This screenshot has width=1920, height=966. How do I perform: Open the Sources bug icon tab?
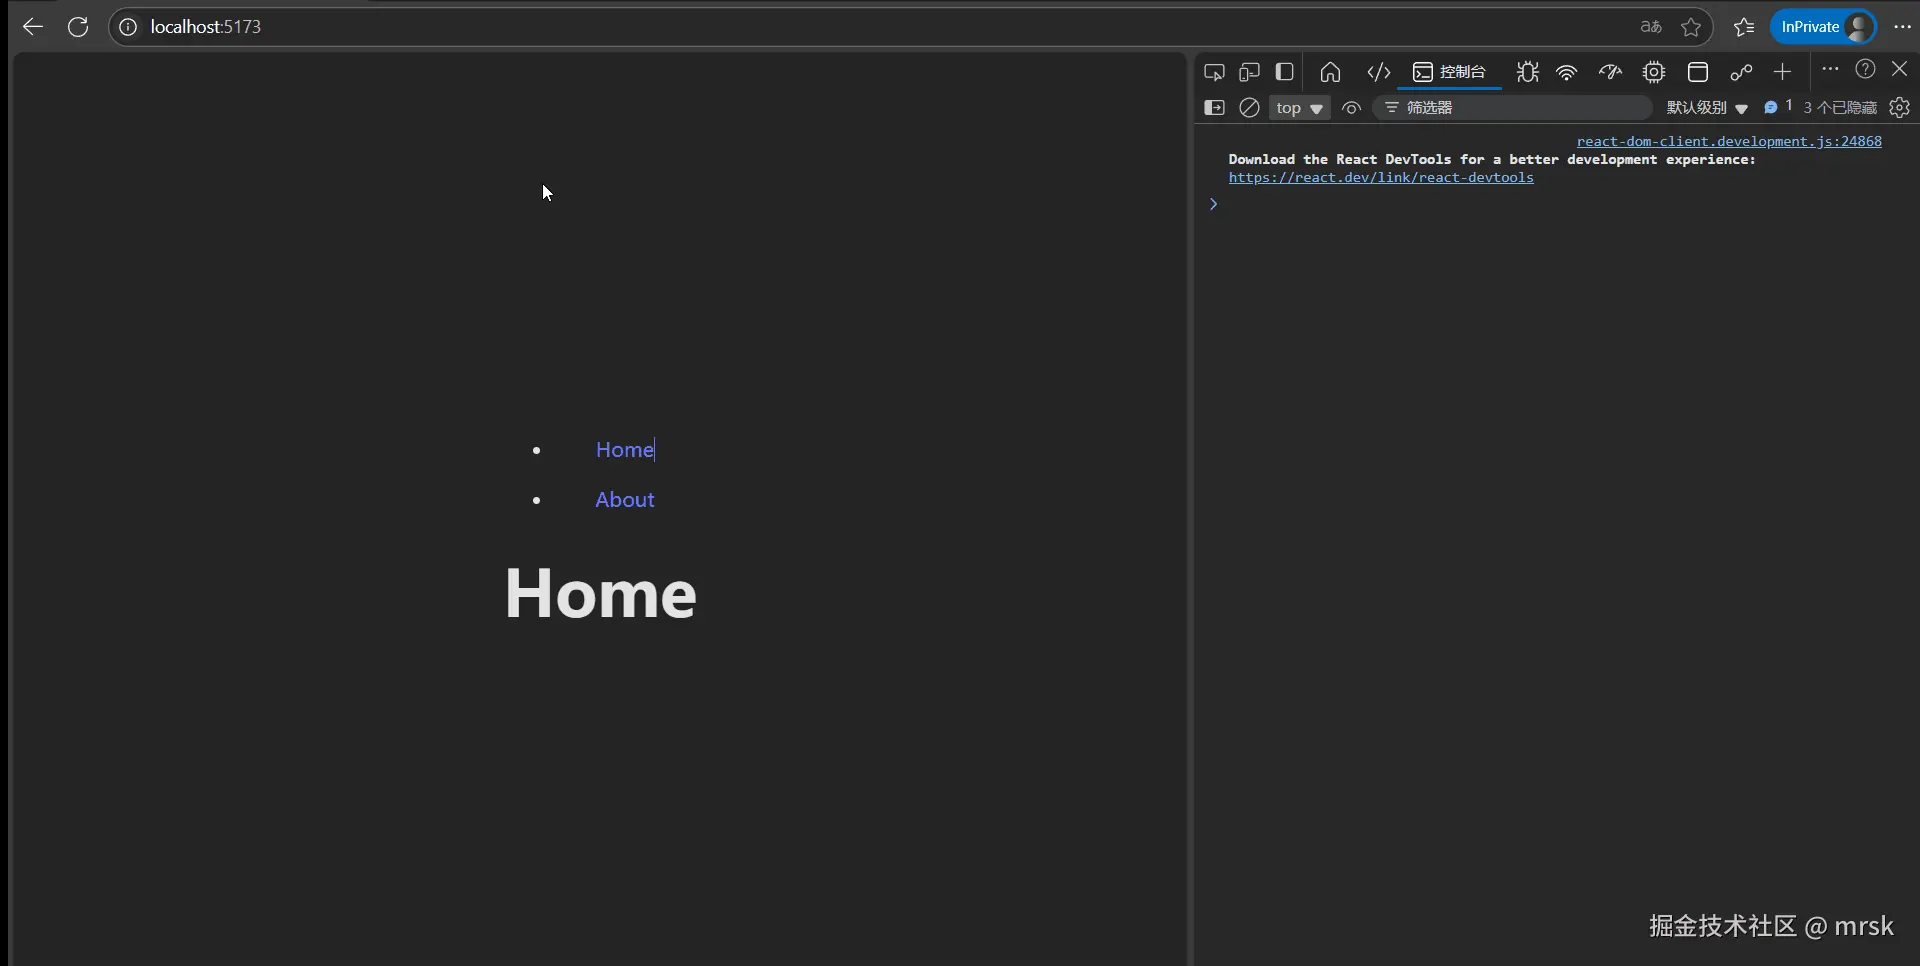(x=1527, y=72)
